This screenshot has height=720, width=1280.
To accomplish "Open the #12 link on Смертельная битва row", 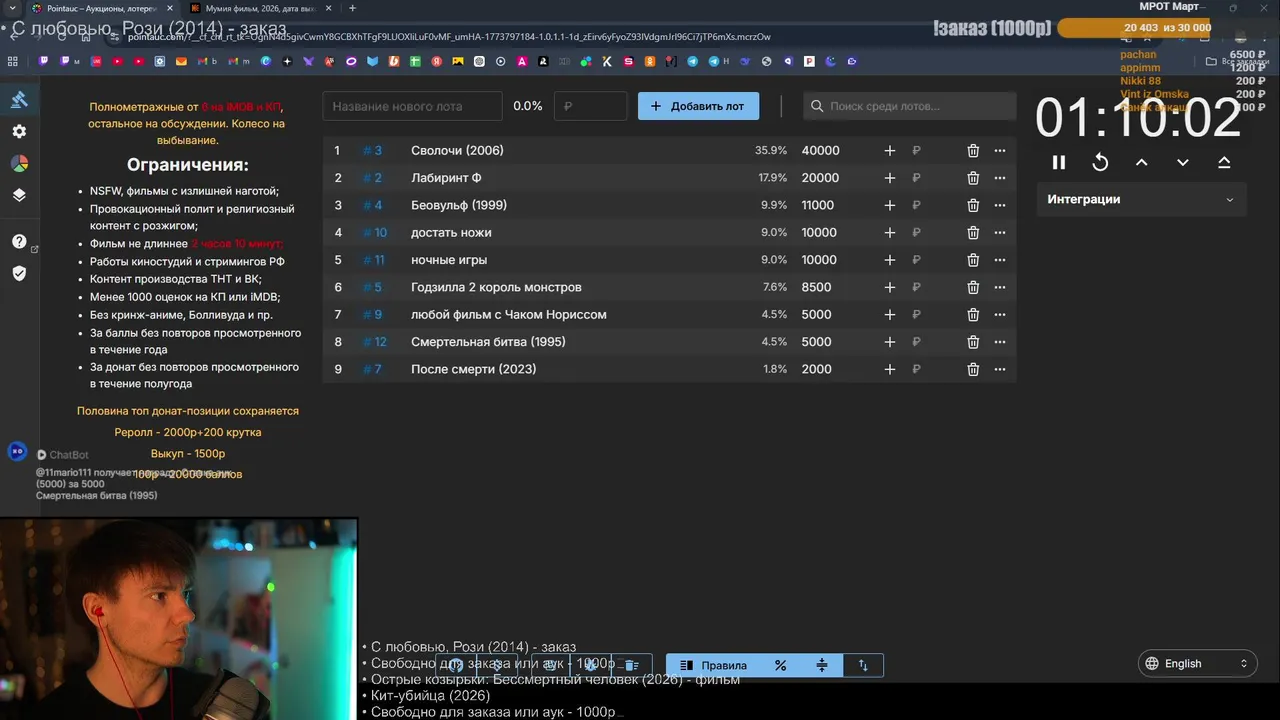I will (x=375, y=342).
